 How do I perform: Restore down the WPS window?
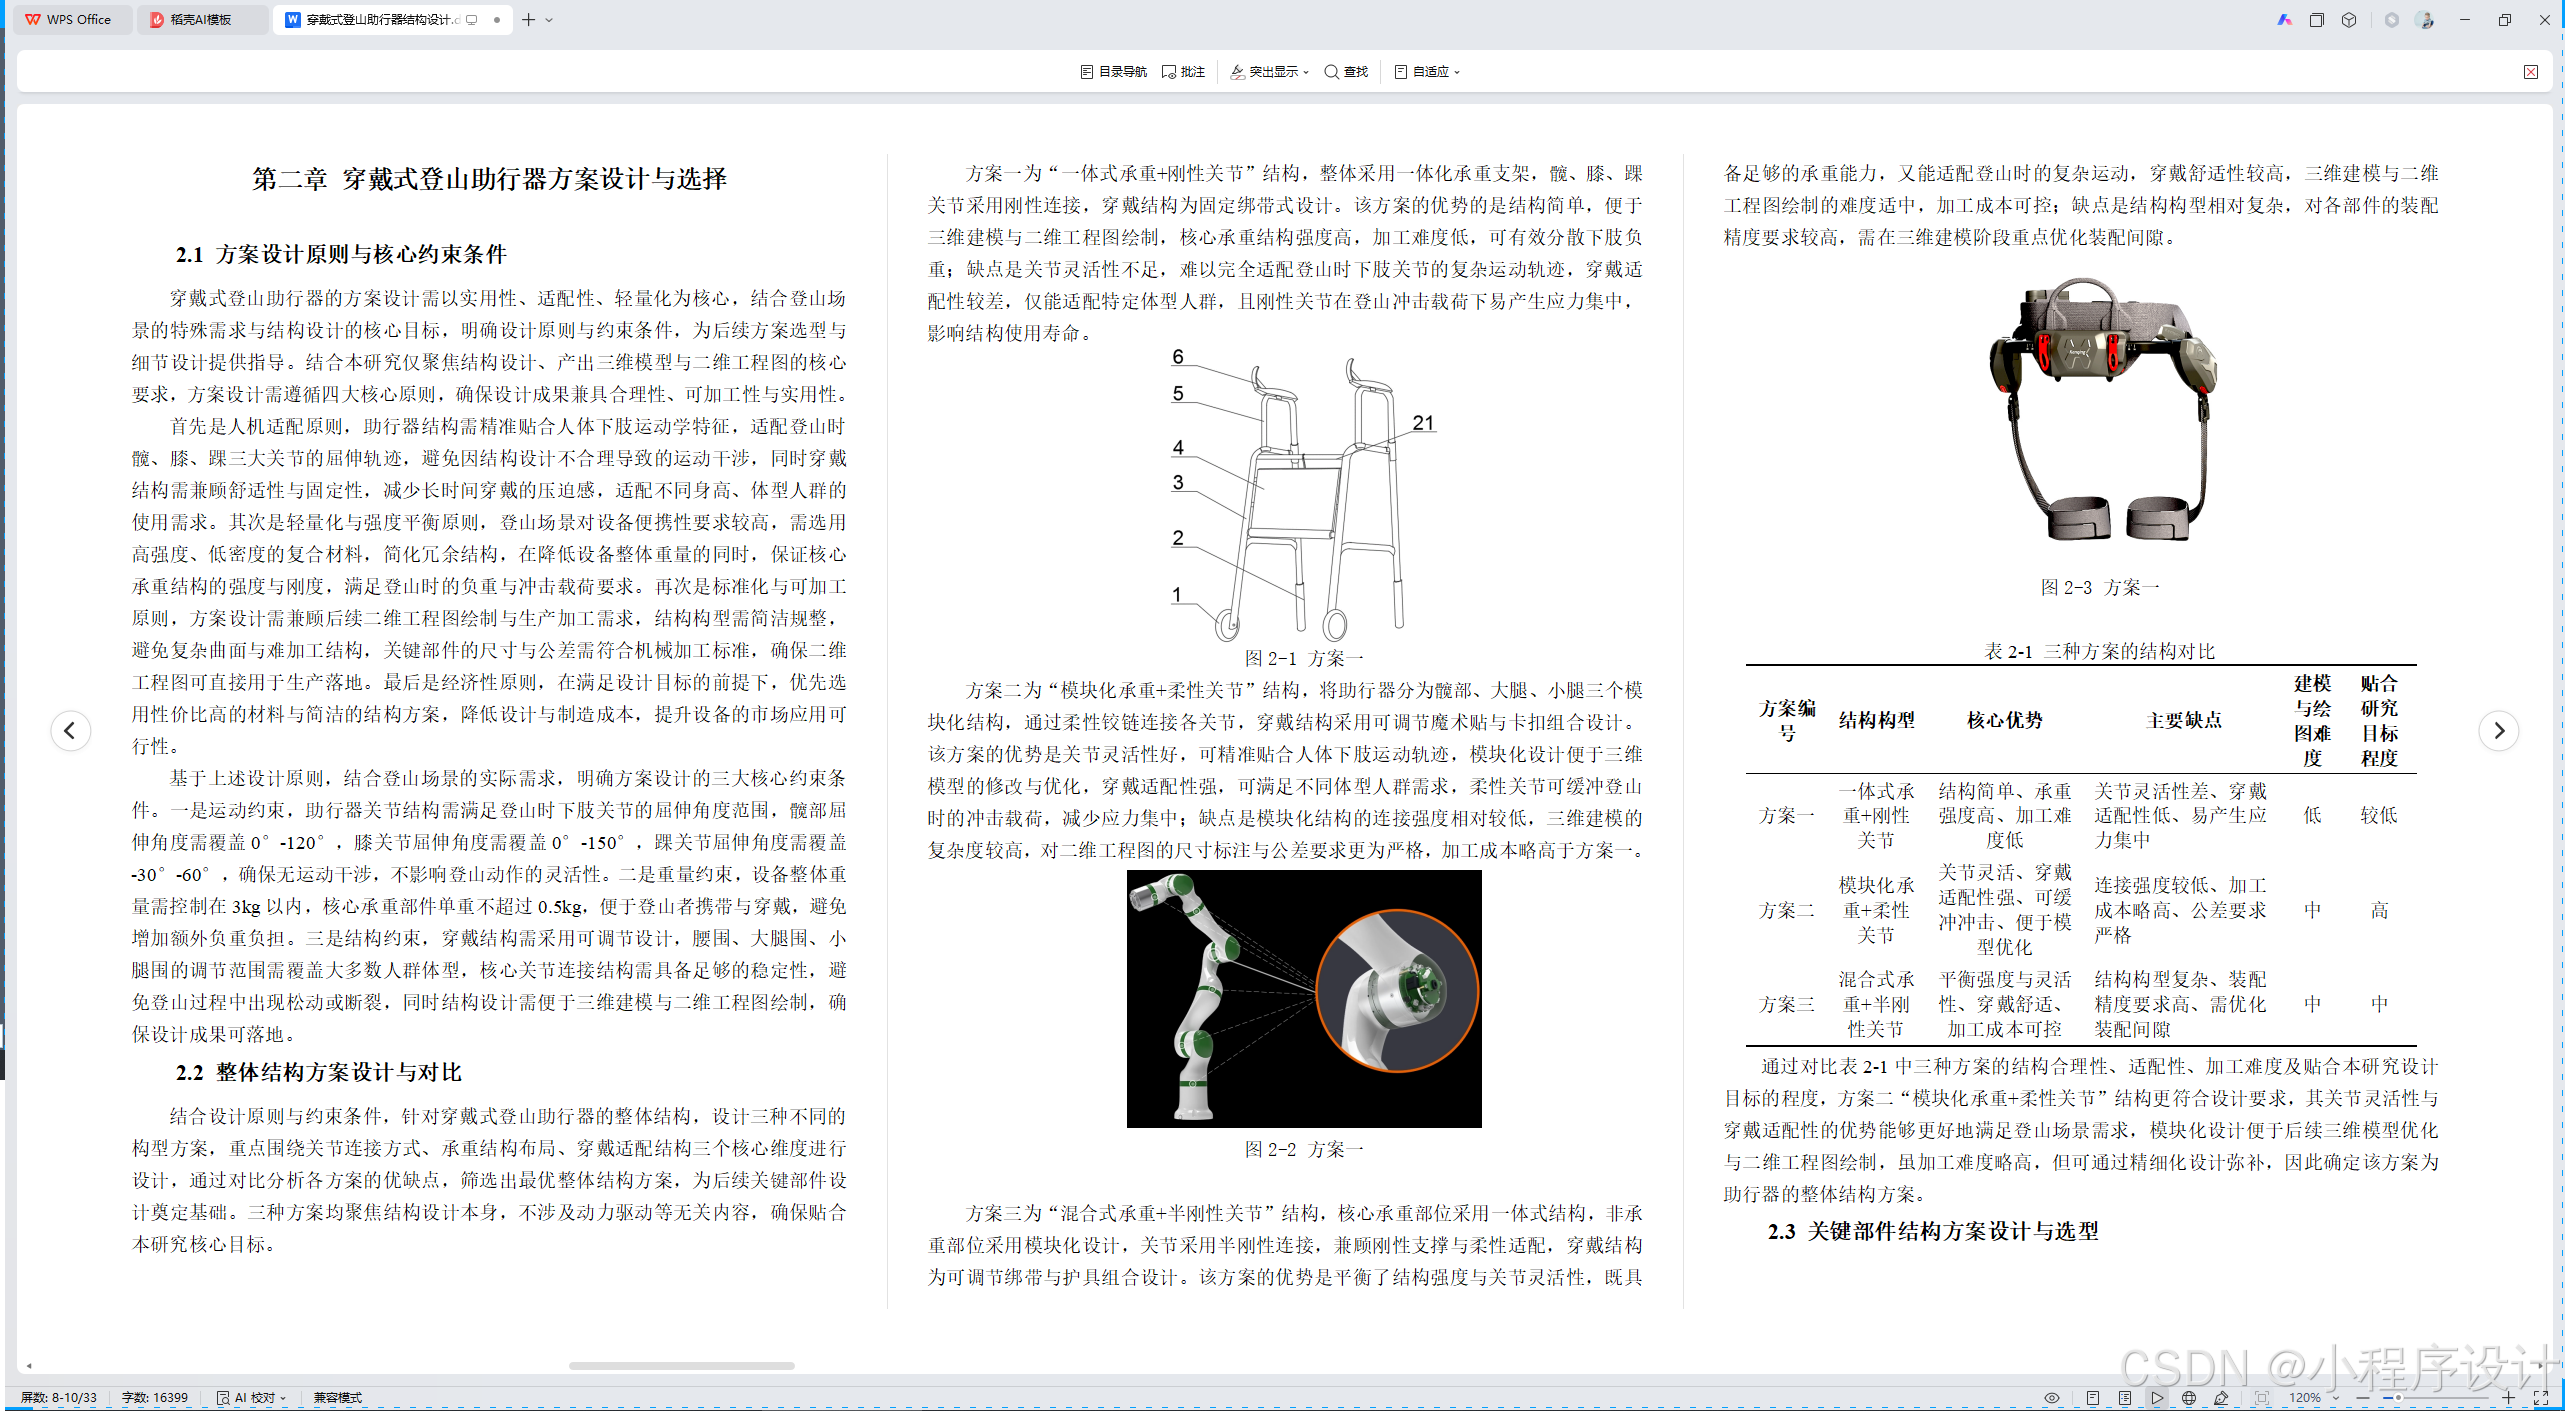tap(2505, 19)
